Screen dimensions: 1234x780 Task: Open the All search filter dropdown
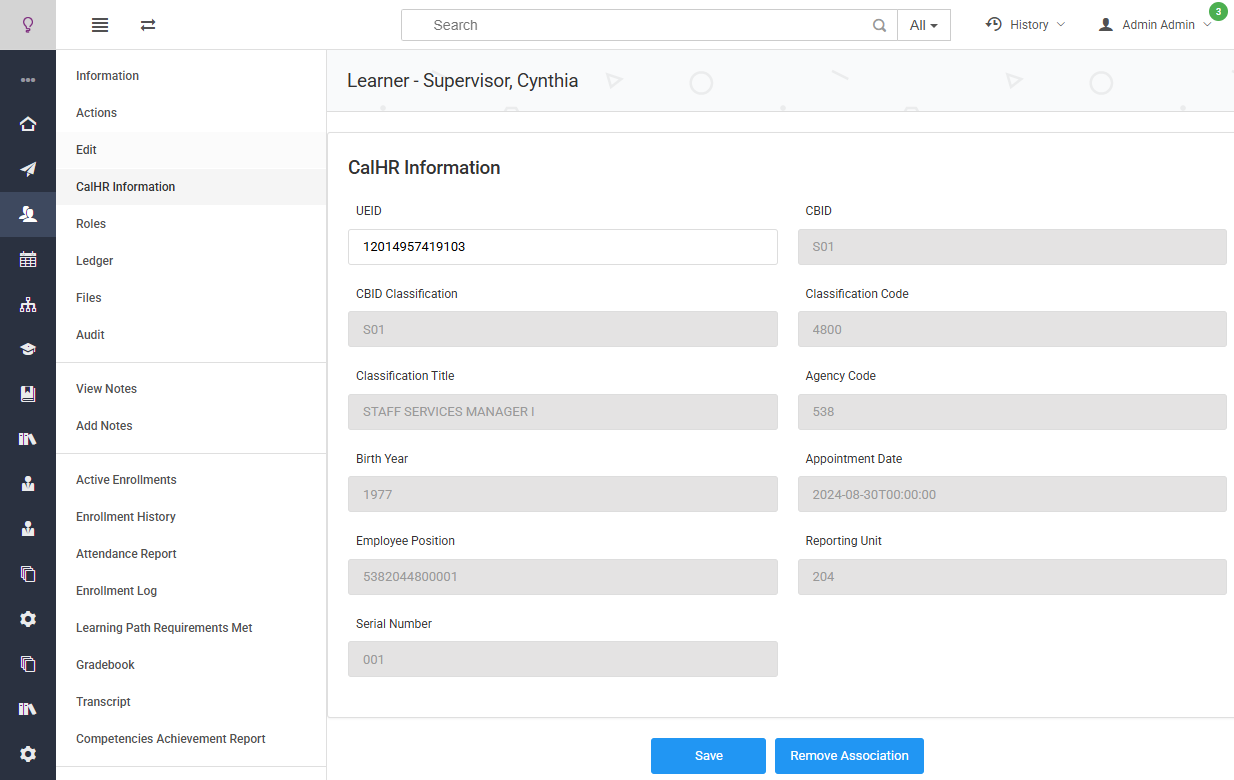[x=923, y=24]
